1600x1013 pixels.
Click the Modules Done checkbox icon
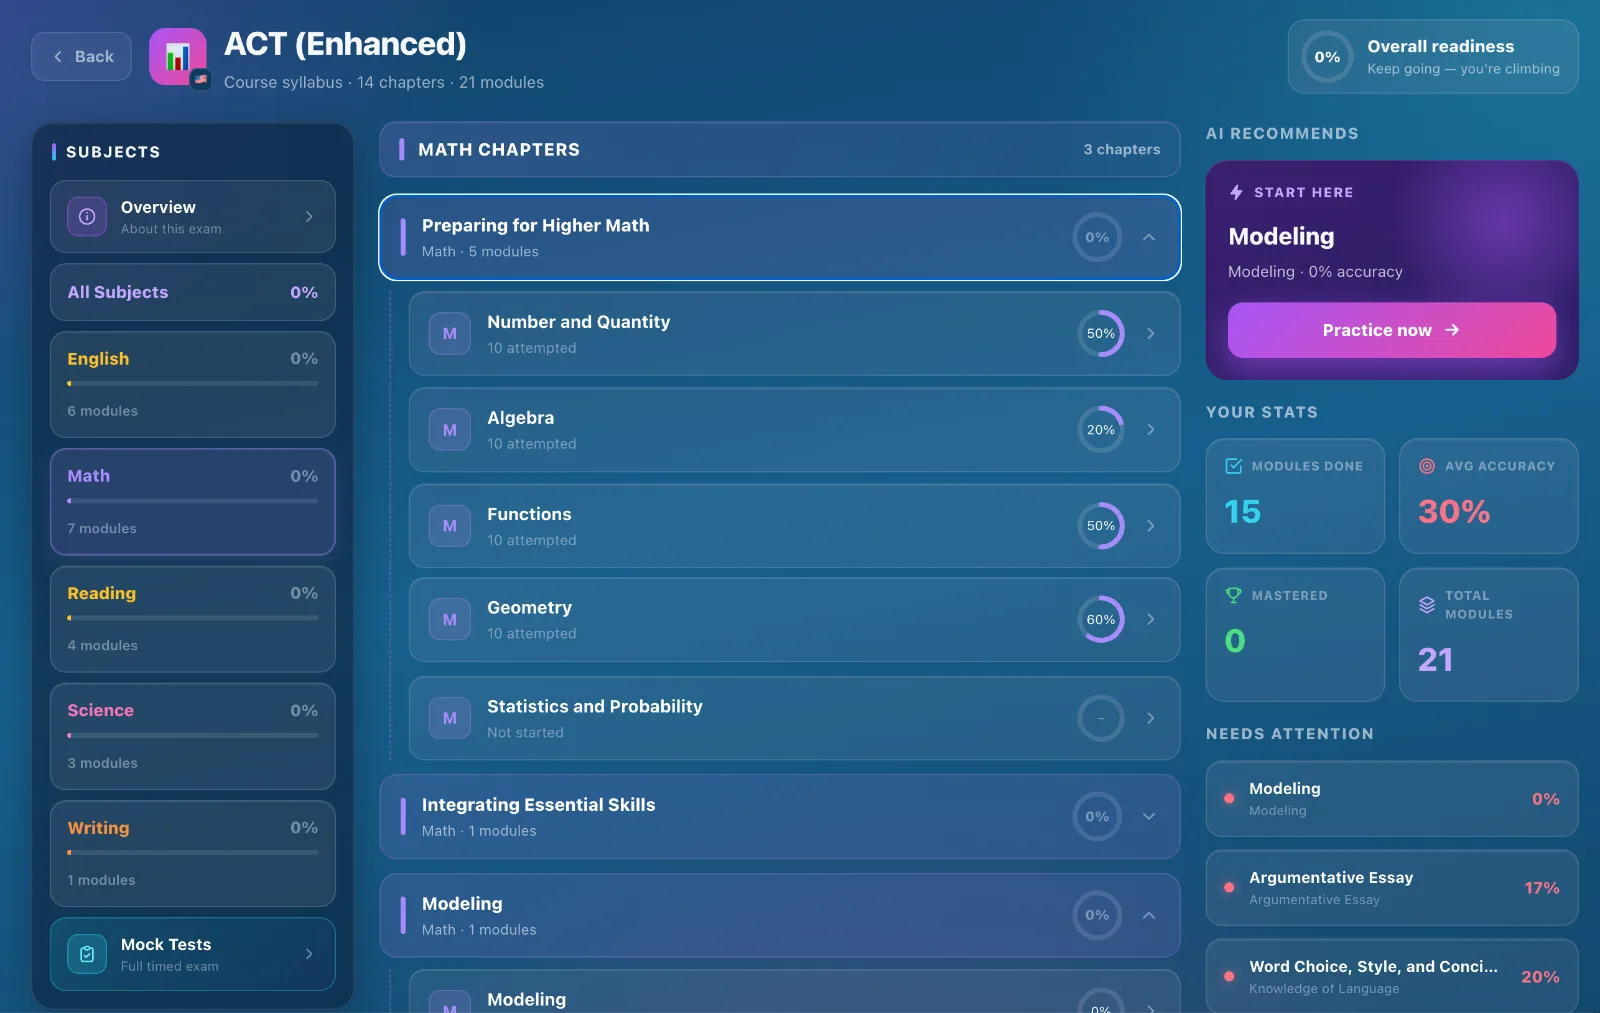click(1234, 466)
